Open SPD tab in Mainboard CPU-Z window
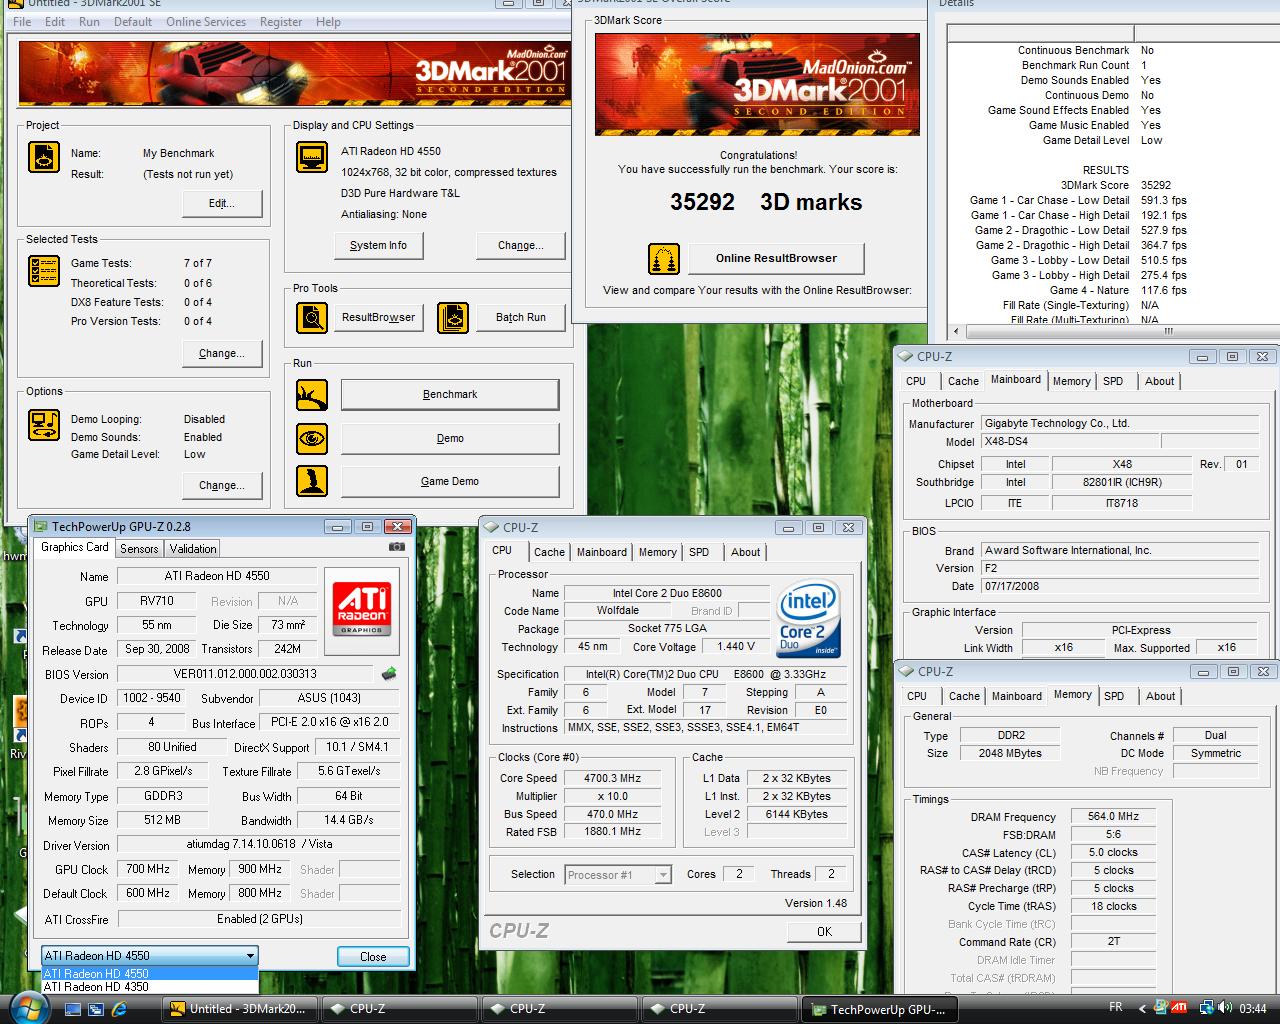1280x1024 pixels. coord(1113,381)
